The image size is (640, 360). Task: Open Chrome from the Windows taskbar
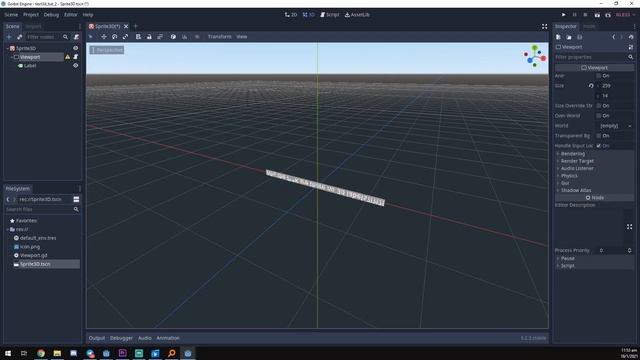pos(41,353)
